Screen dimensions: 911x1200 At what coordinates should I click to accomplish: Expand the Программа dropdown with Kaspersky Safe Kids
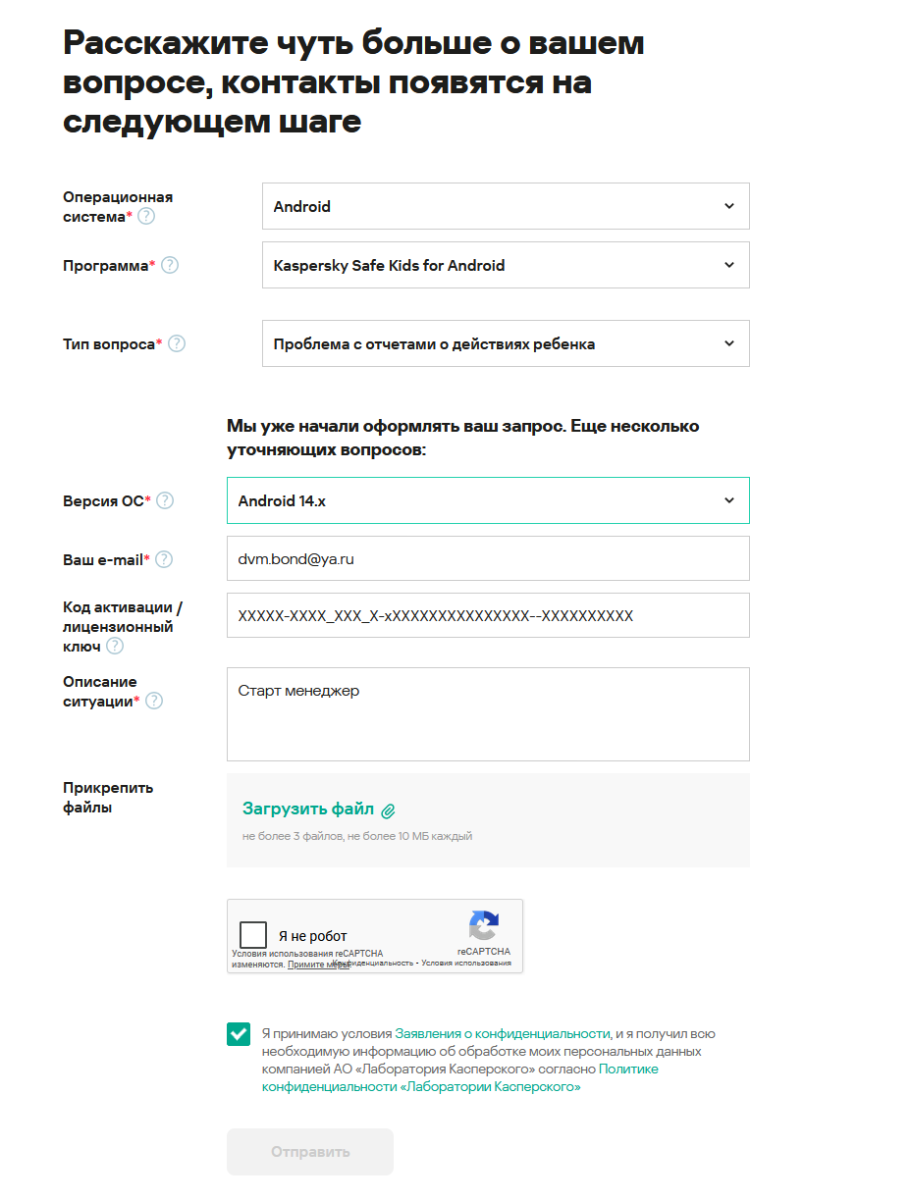coord(505,265)
